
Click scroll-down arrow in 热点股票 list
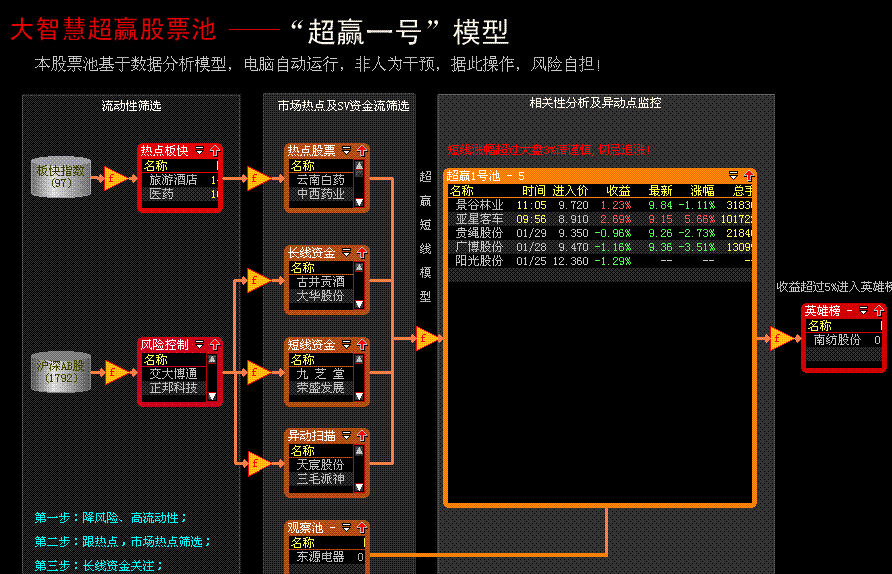pos(359,202)
